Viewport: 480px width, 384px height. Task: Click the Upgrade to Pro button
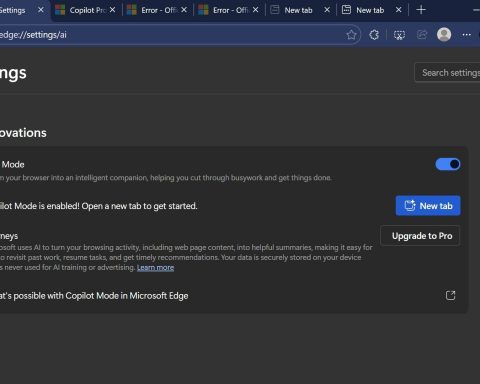pos(420,236)
